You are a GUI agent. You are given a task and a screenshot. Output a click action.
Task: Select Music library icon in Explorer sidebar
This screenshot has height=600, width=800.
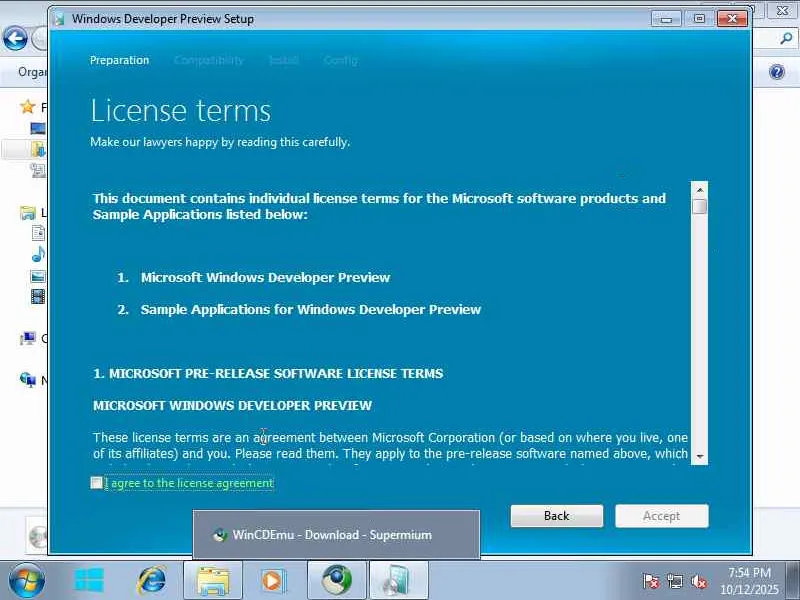pos(38,254)
